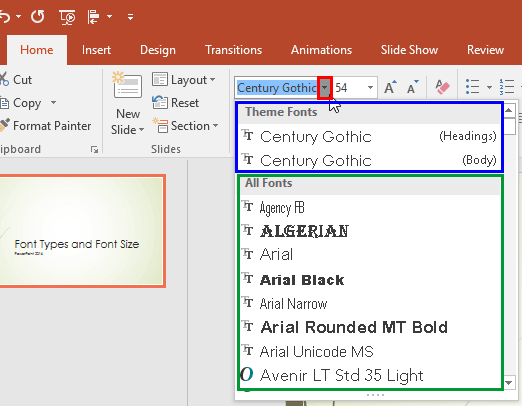
Task: Click the font size box showing 54
Action: 349,88
